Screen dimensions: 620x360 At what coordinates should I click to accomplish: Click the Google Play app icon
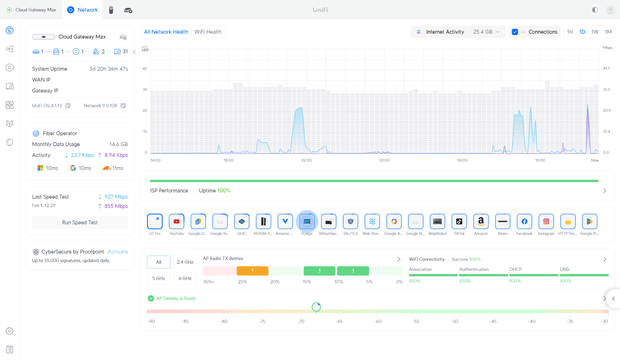(590, 222)
